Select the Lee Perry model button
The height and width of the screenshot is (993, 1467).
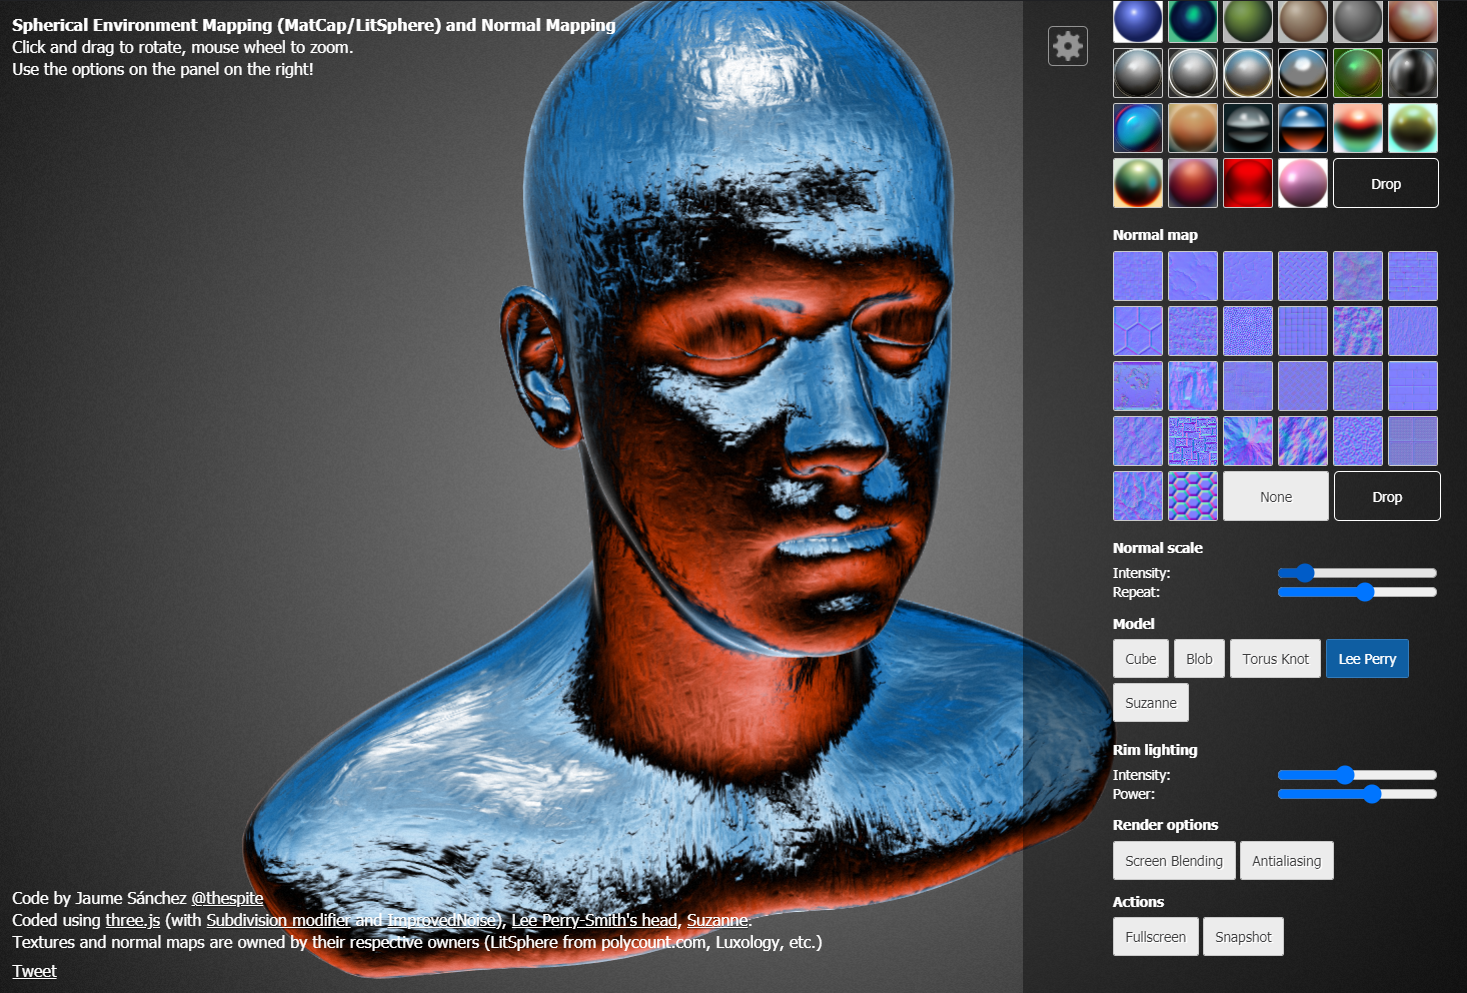coord(1367,659)
